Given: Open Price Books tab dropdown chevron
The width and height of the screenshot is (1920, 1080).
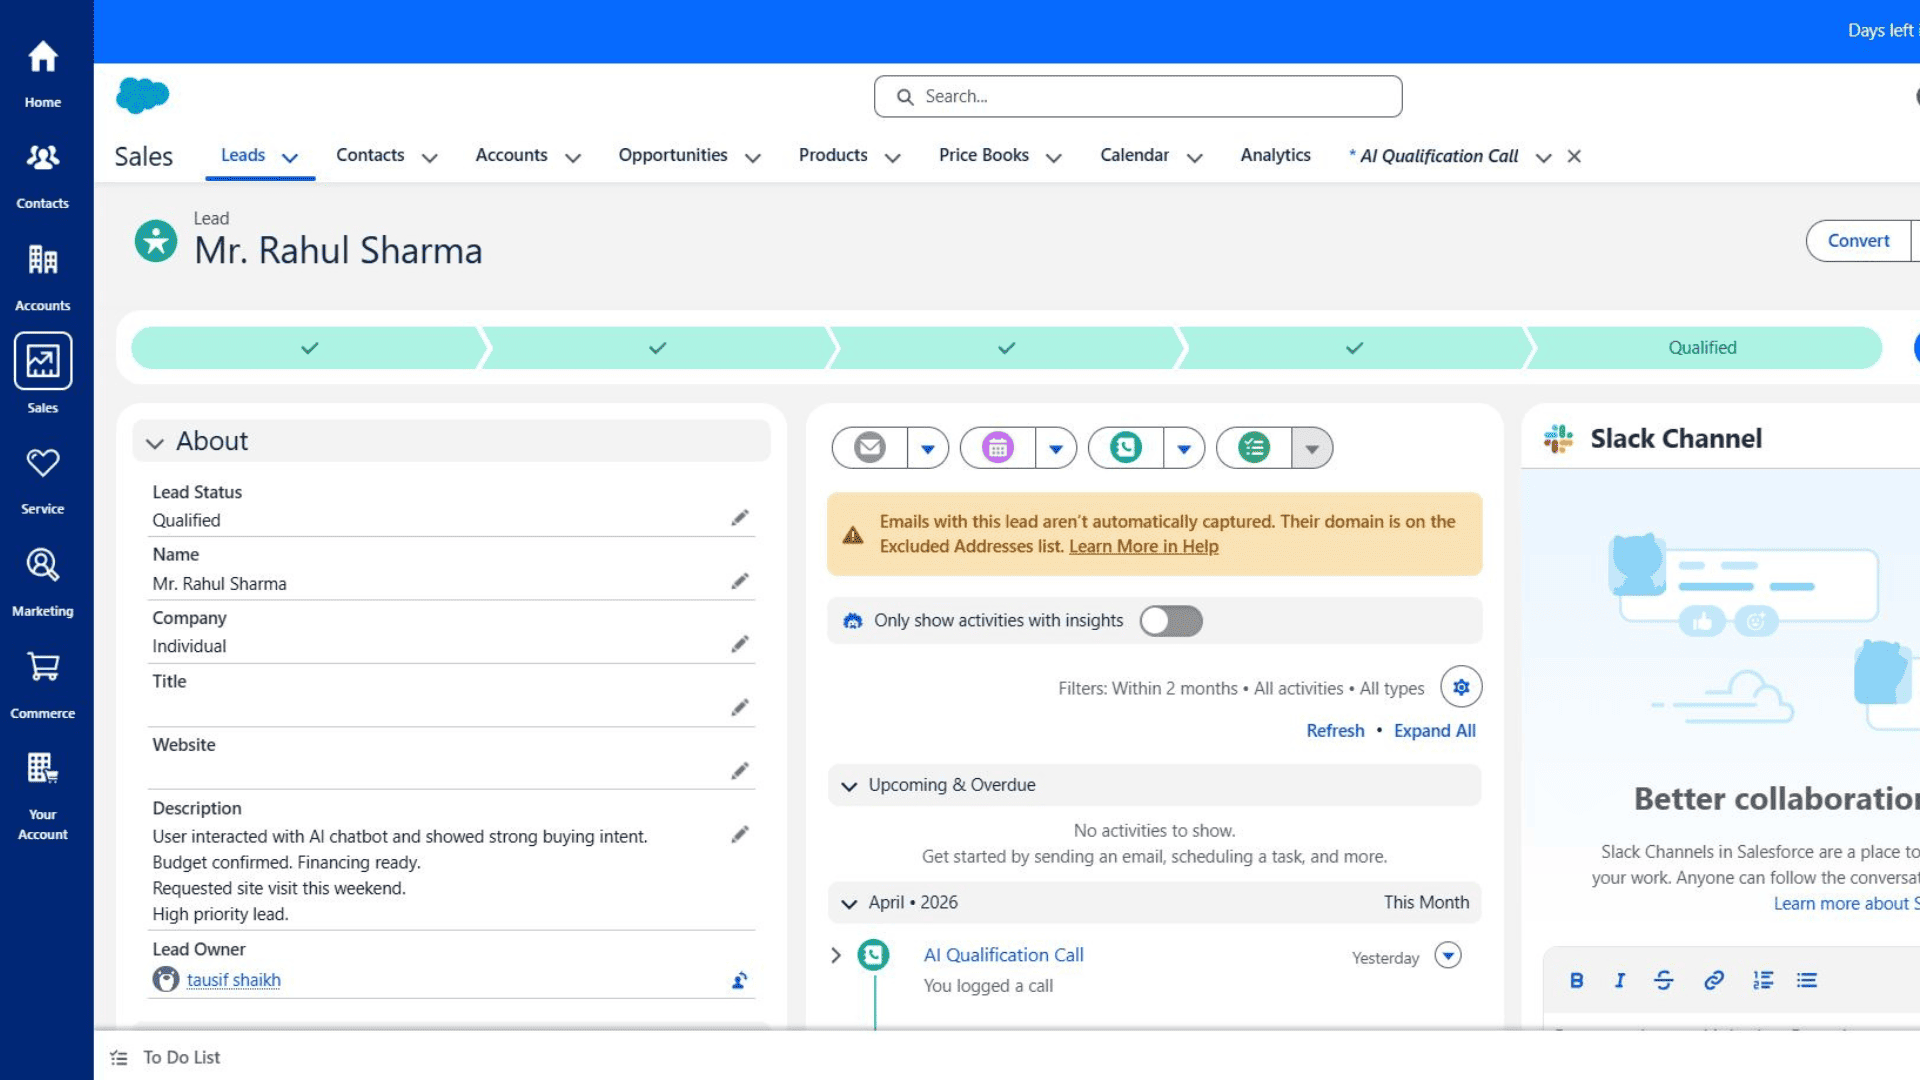Looking at the screenshot, I should [1054, 157].
